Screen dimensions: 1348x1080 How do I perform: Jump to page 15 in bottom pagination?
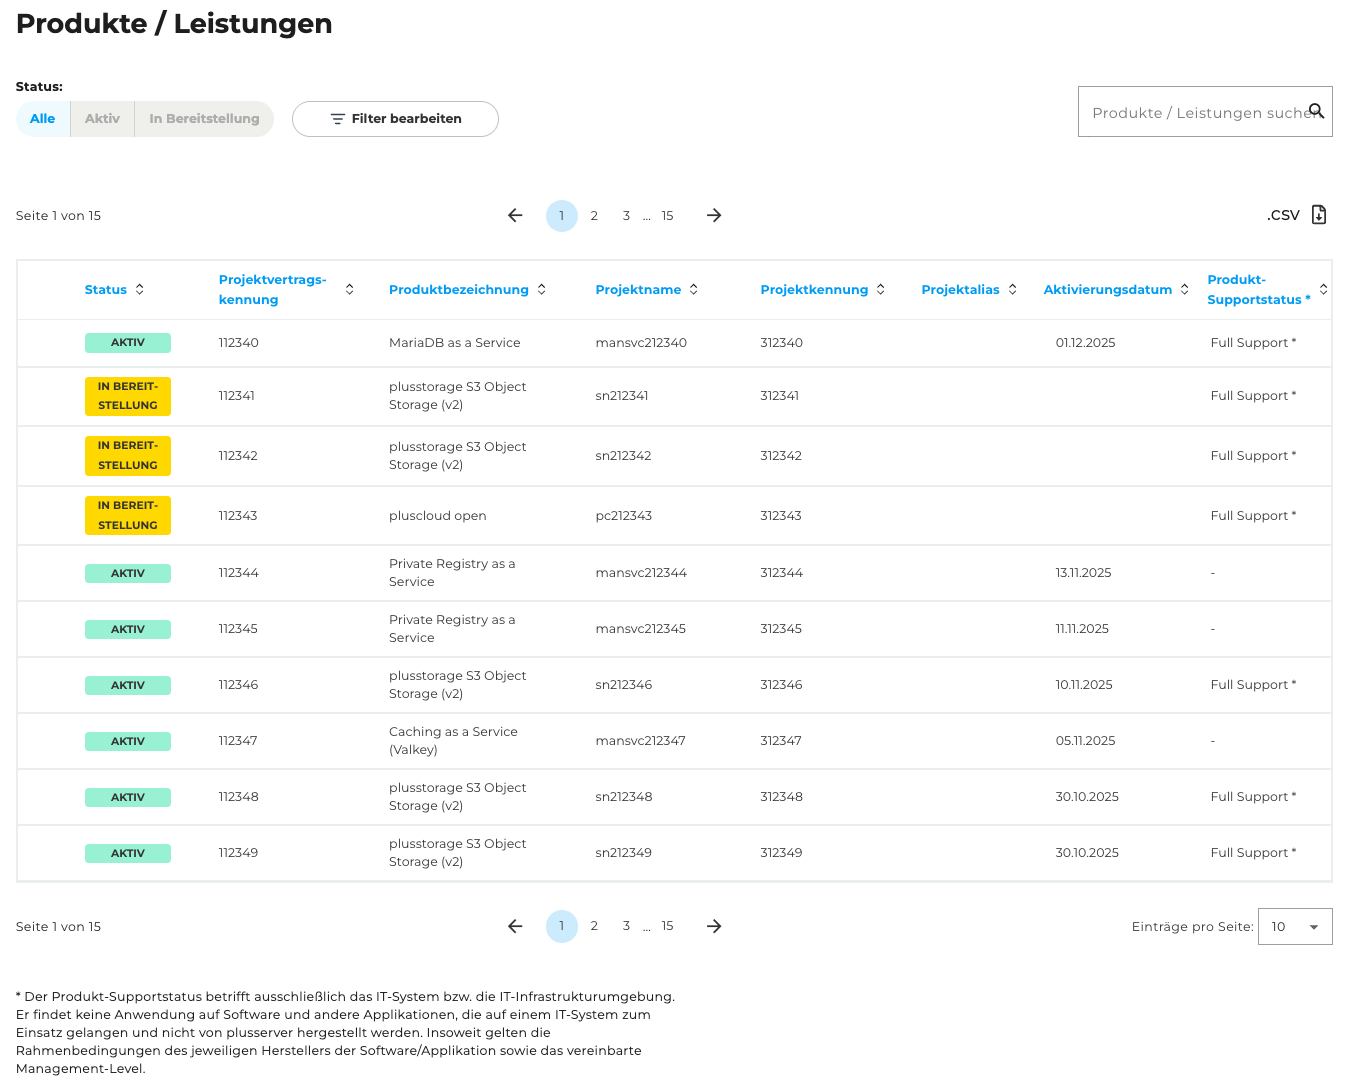pyautogui.click(x=667, y=927)
